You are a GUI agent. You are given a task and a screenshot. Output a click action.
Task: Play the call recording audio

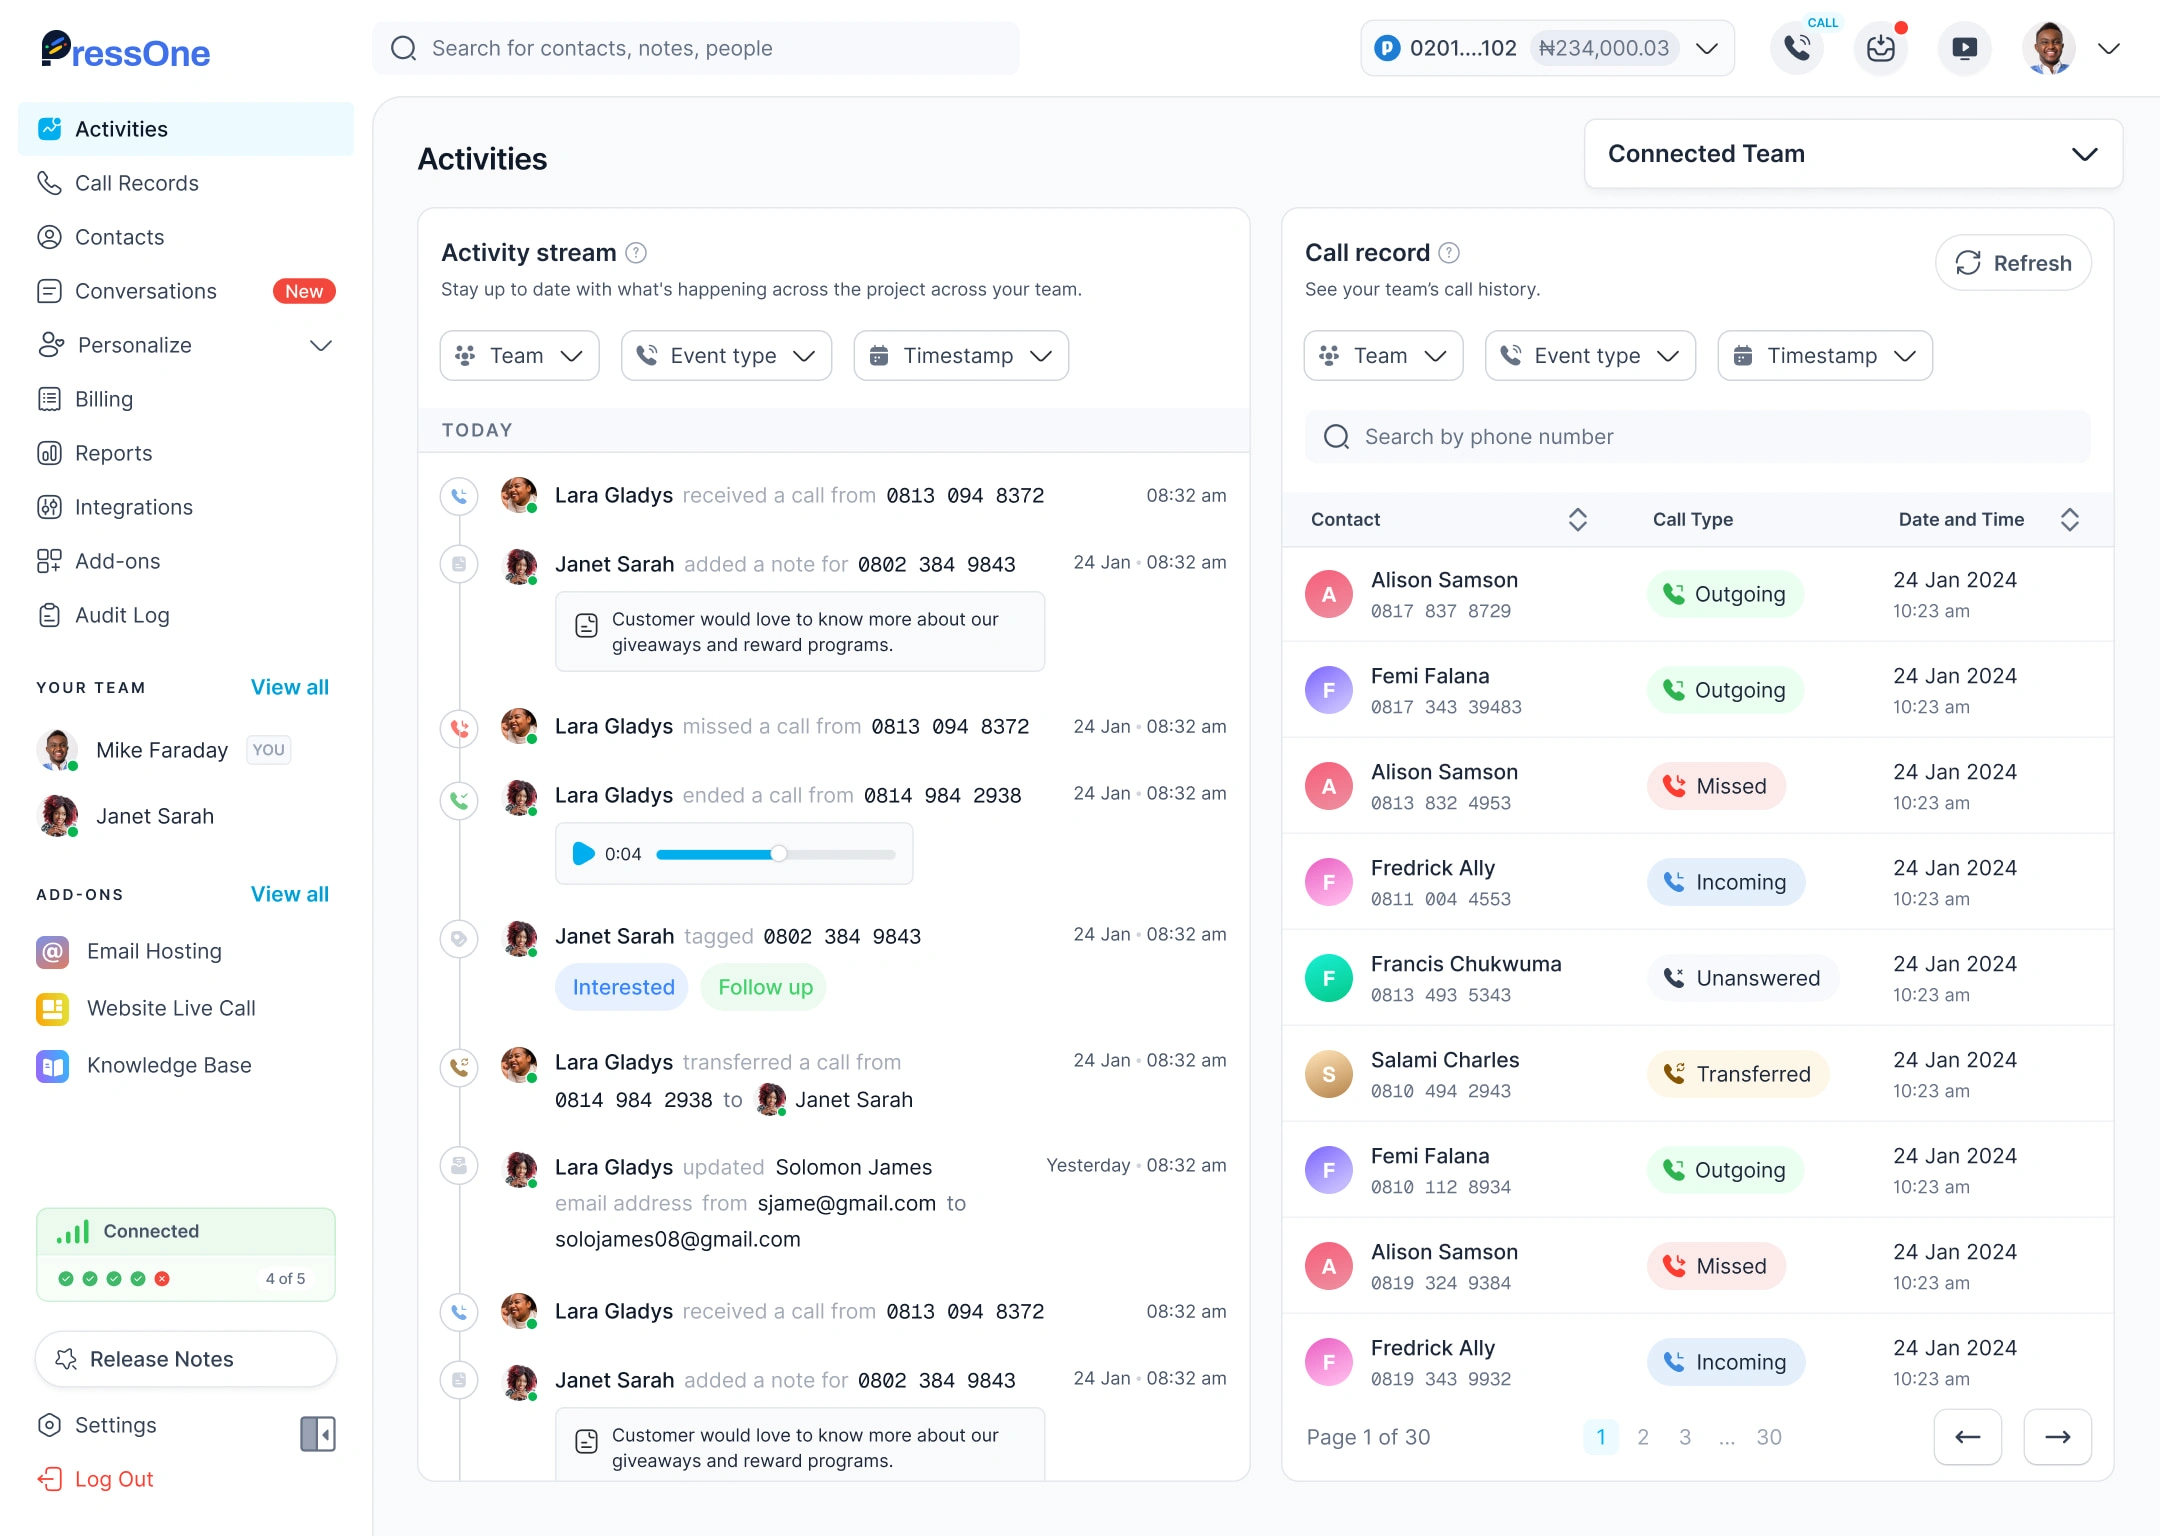tap(583, 854)
